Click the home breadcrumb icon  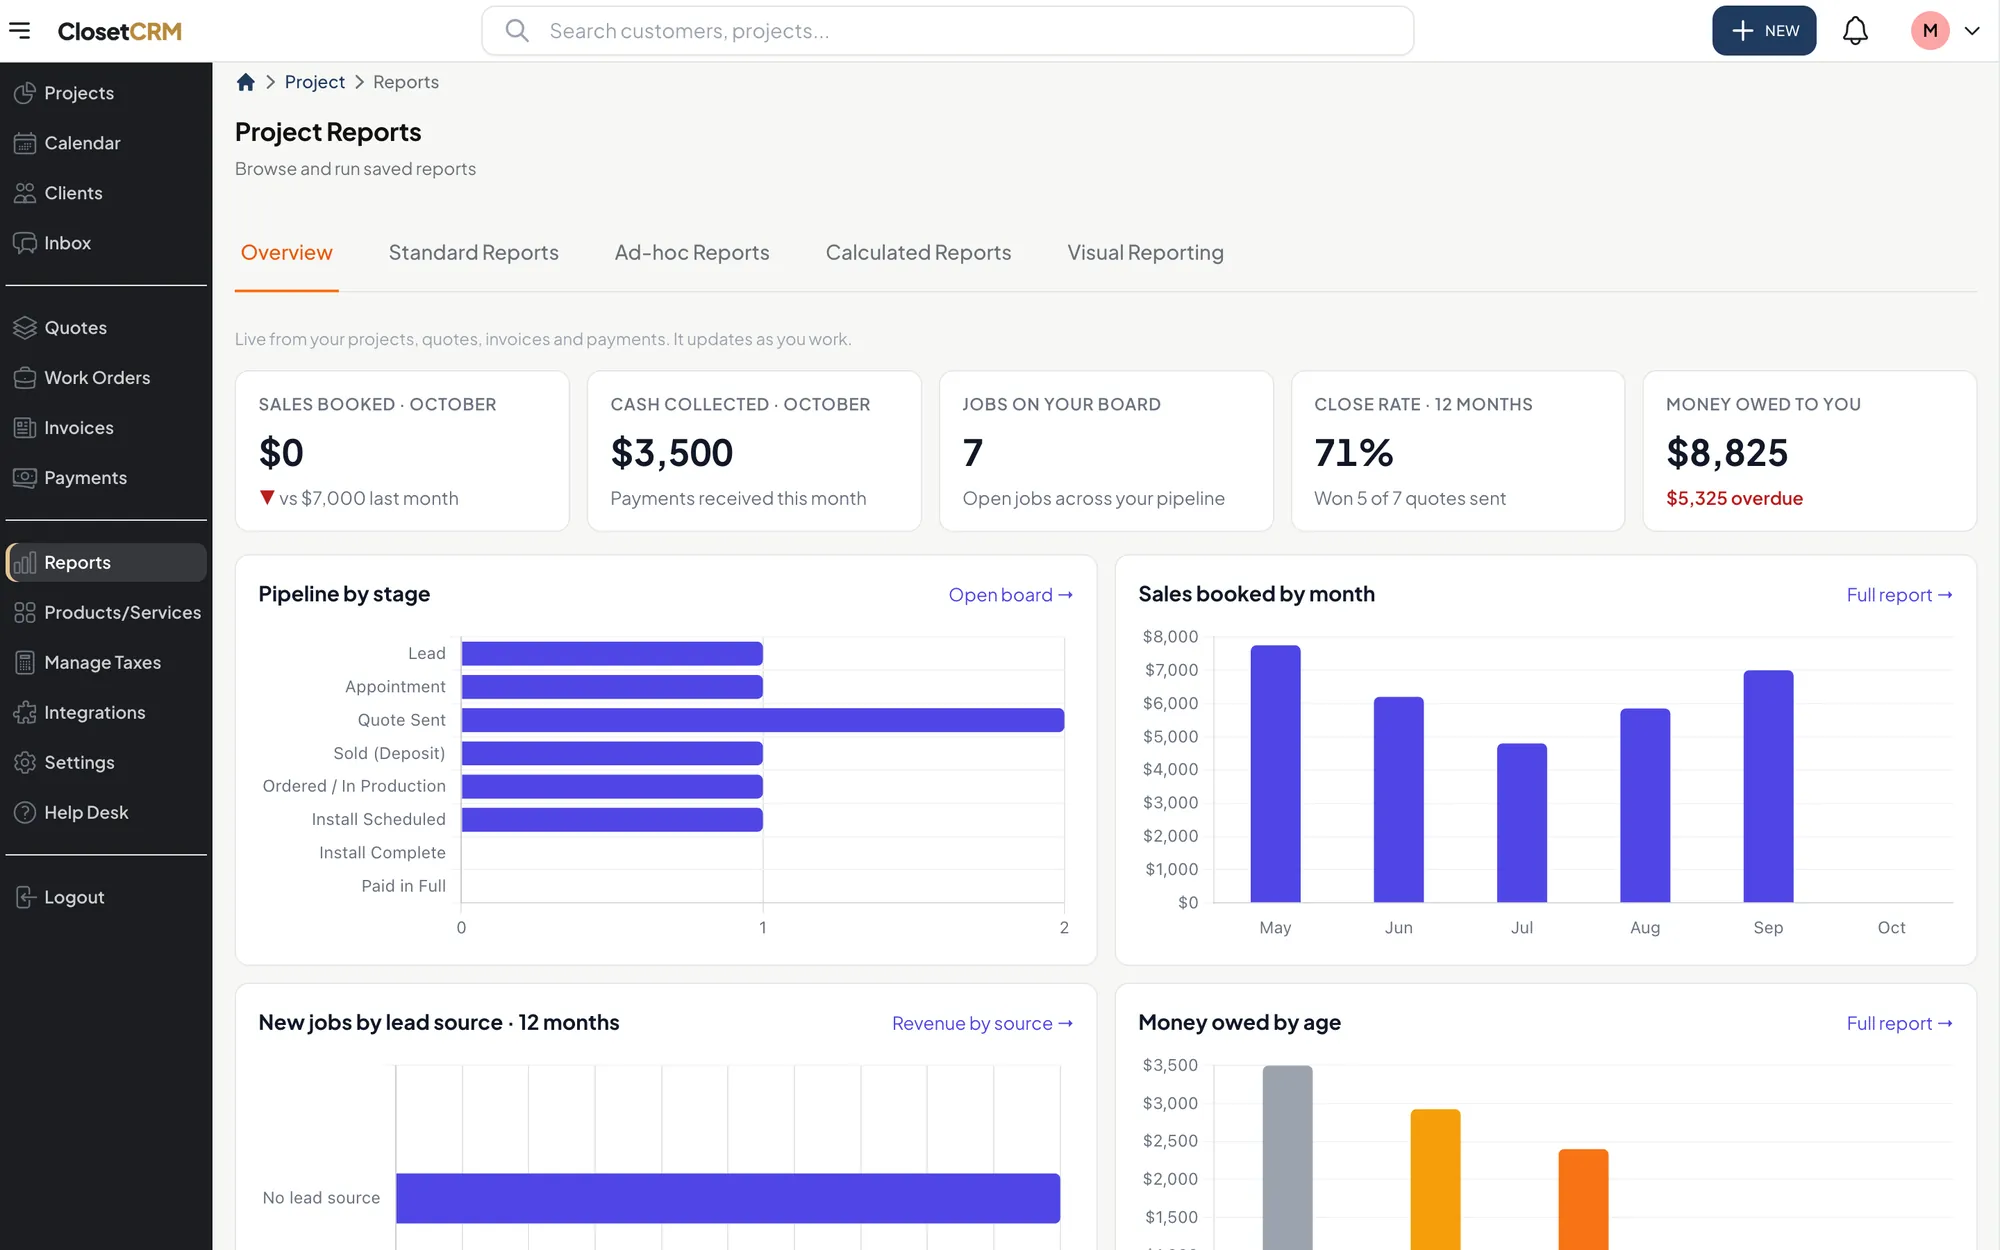point(245,82)
